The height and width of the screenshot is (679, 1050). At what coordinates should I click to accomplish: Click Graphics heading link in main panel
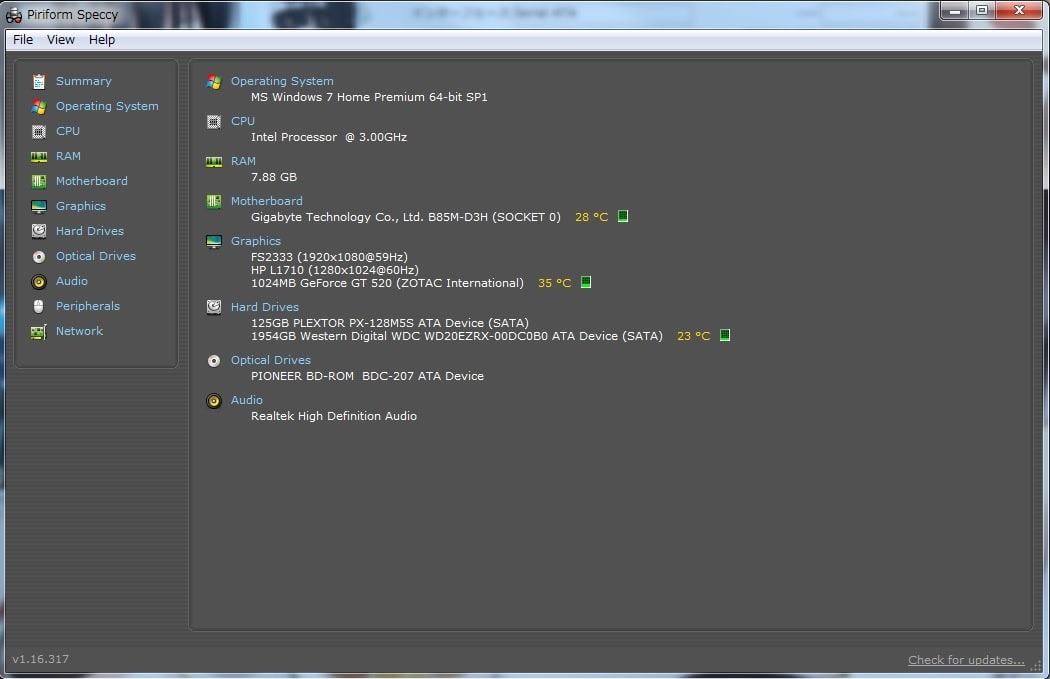point(256,240)
